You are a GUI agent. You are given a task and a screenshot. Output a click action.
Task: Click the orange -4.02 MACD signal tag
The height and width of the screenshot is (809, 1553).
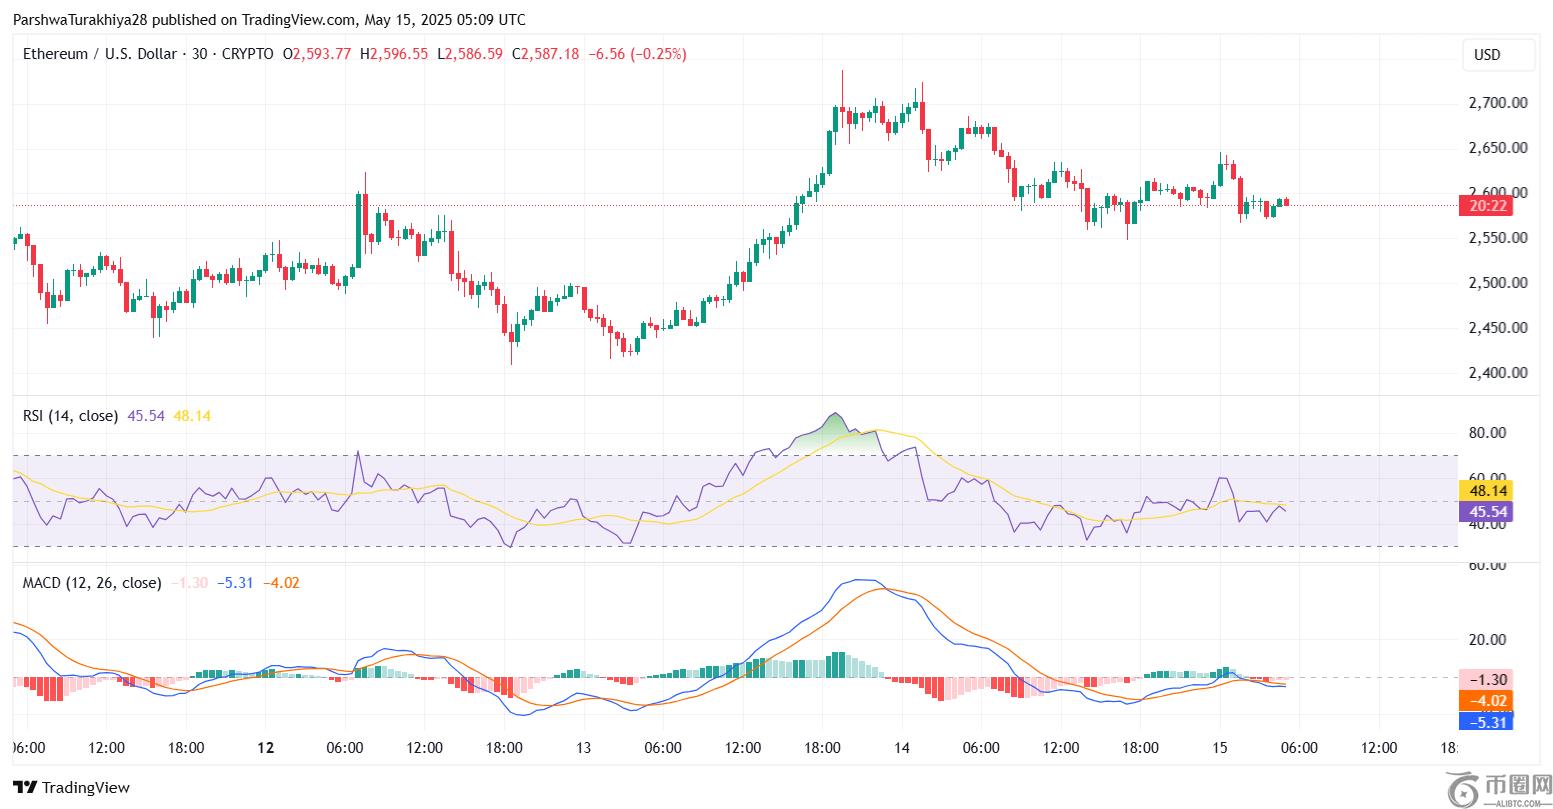tap(1485, 700)
